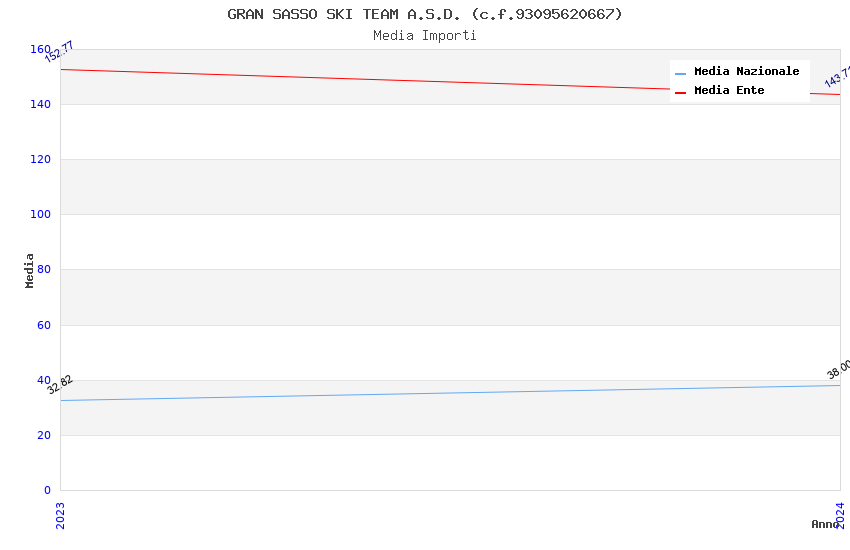Click the 160 y-axis tick label
Viewport: 850px width, 550px height.
(40, 49)
